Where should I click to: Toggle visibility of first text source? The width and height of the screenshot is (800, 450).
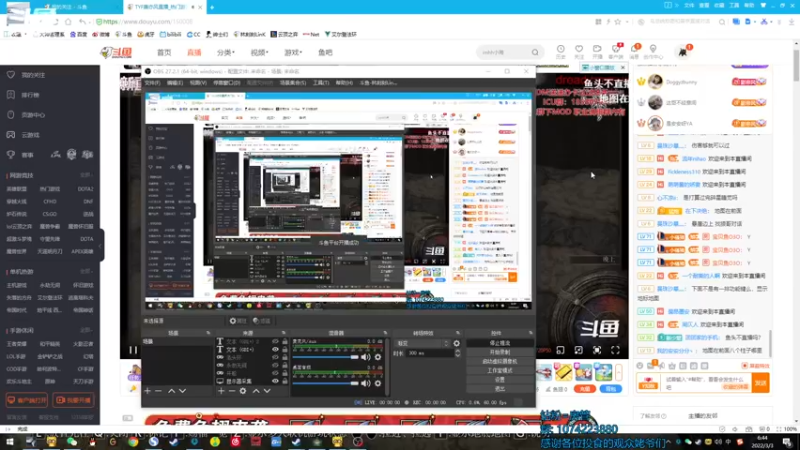point(276,341)
